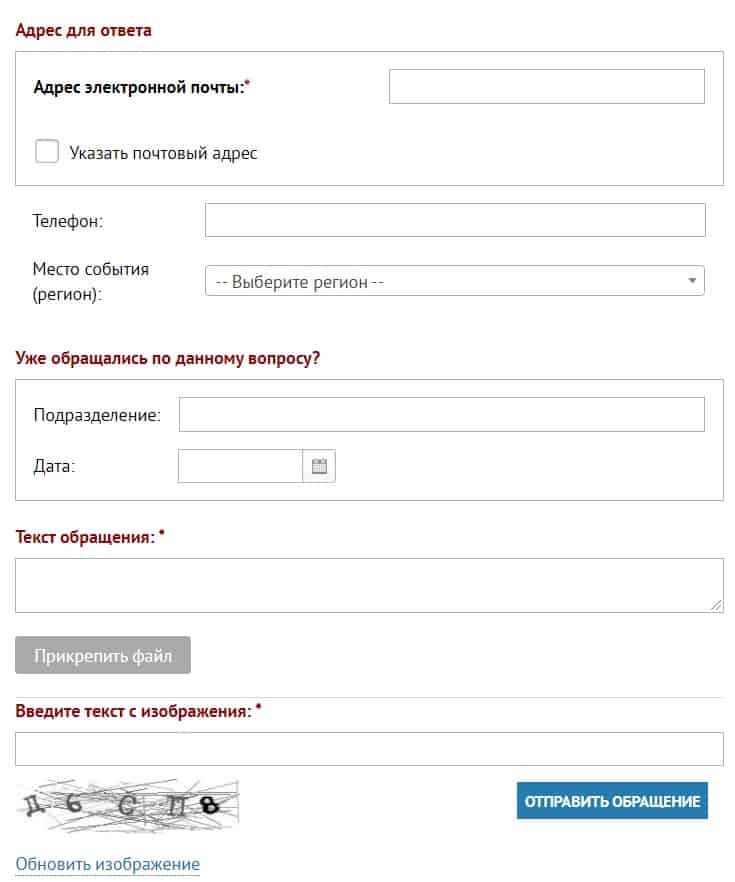The height and width of the screenshot is (882, 735).
Task: Select the "Подразделение" text field
Action: click(441, 414)
